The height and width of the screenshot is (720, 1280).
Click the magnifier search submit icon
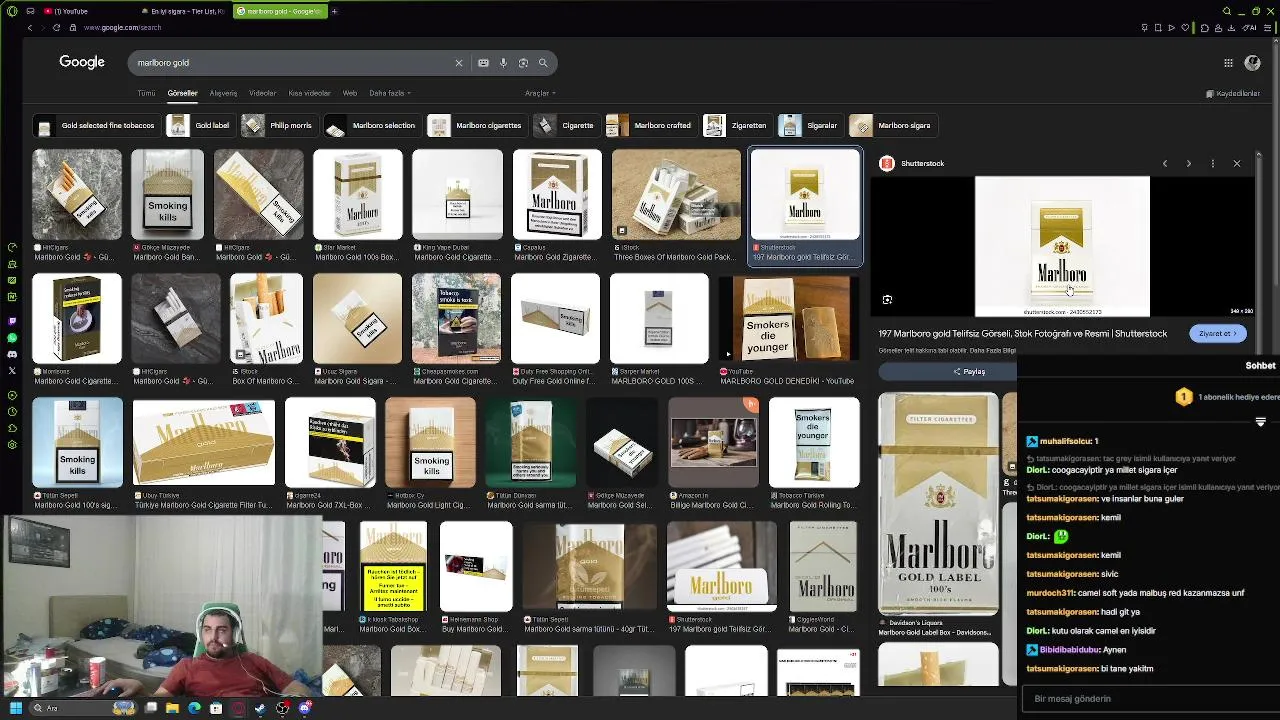(543, 63)
